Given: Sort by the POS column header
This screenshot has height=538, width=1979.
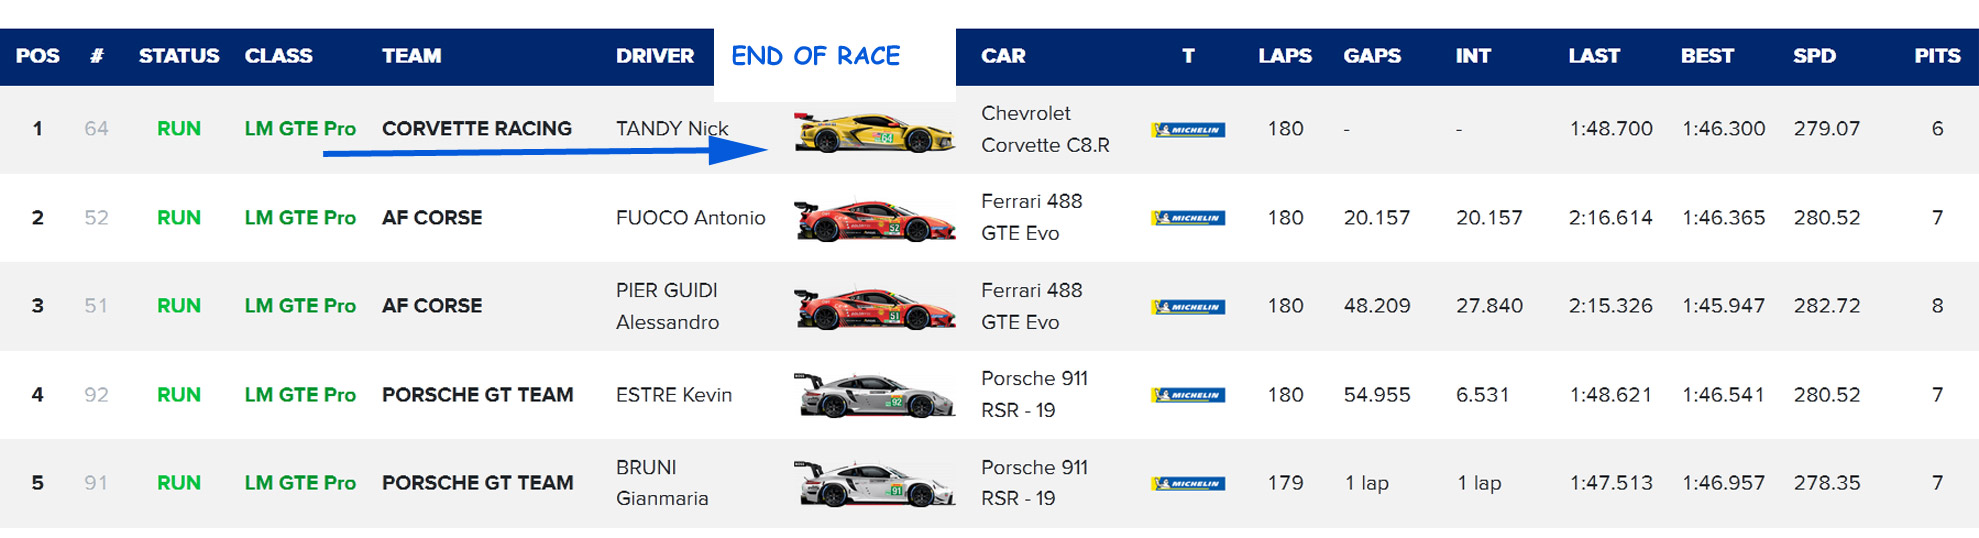Looking at the screenshot, I should point(37,56).
